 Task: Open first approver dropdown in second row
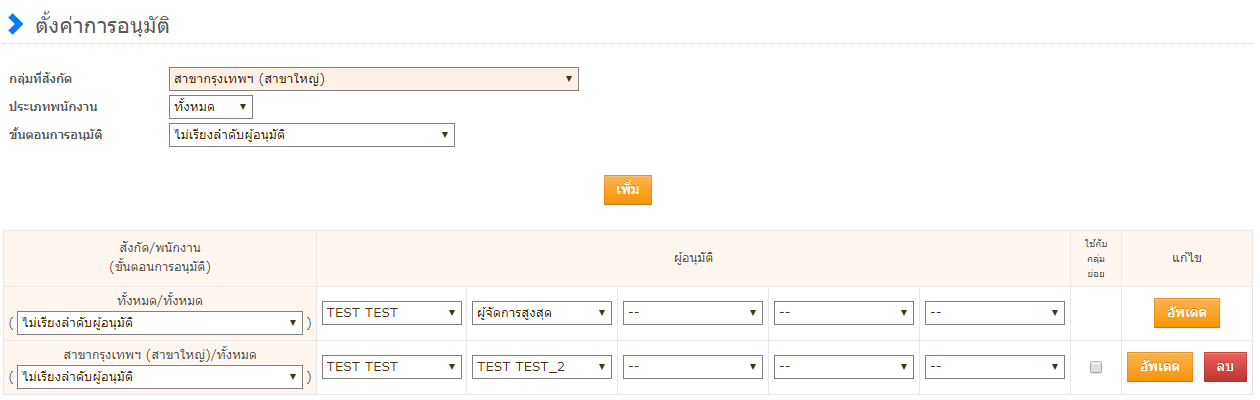tap(392, 367)
